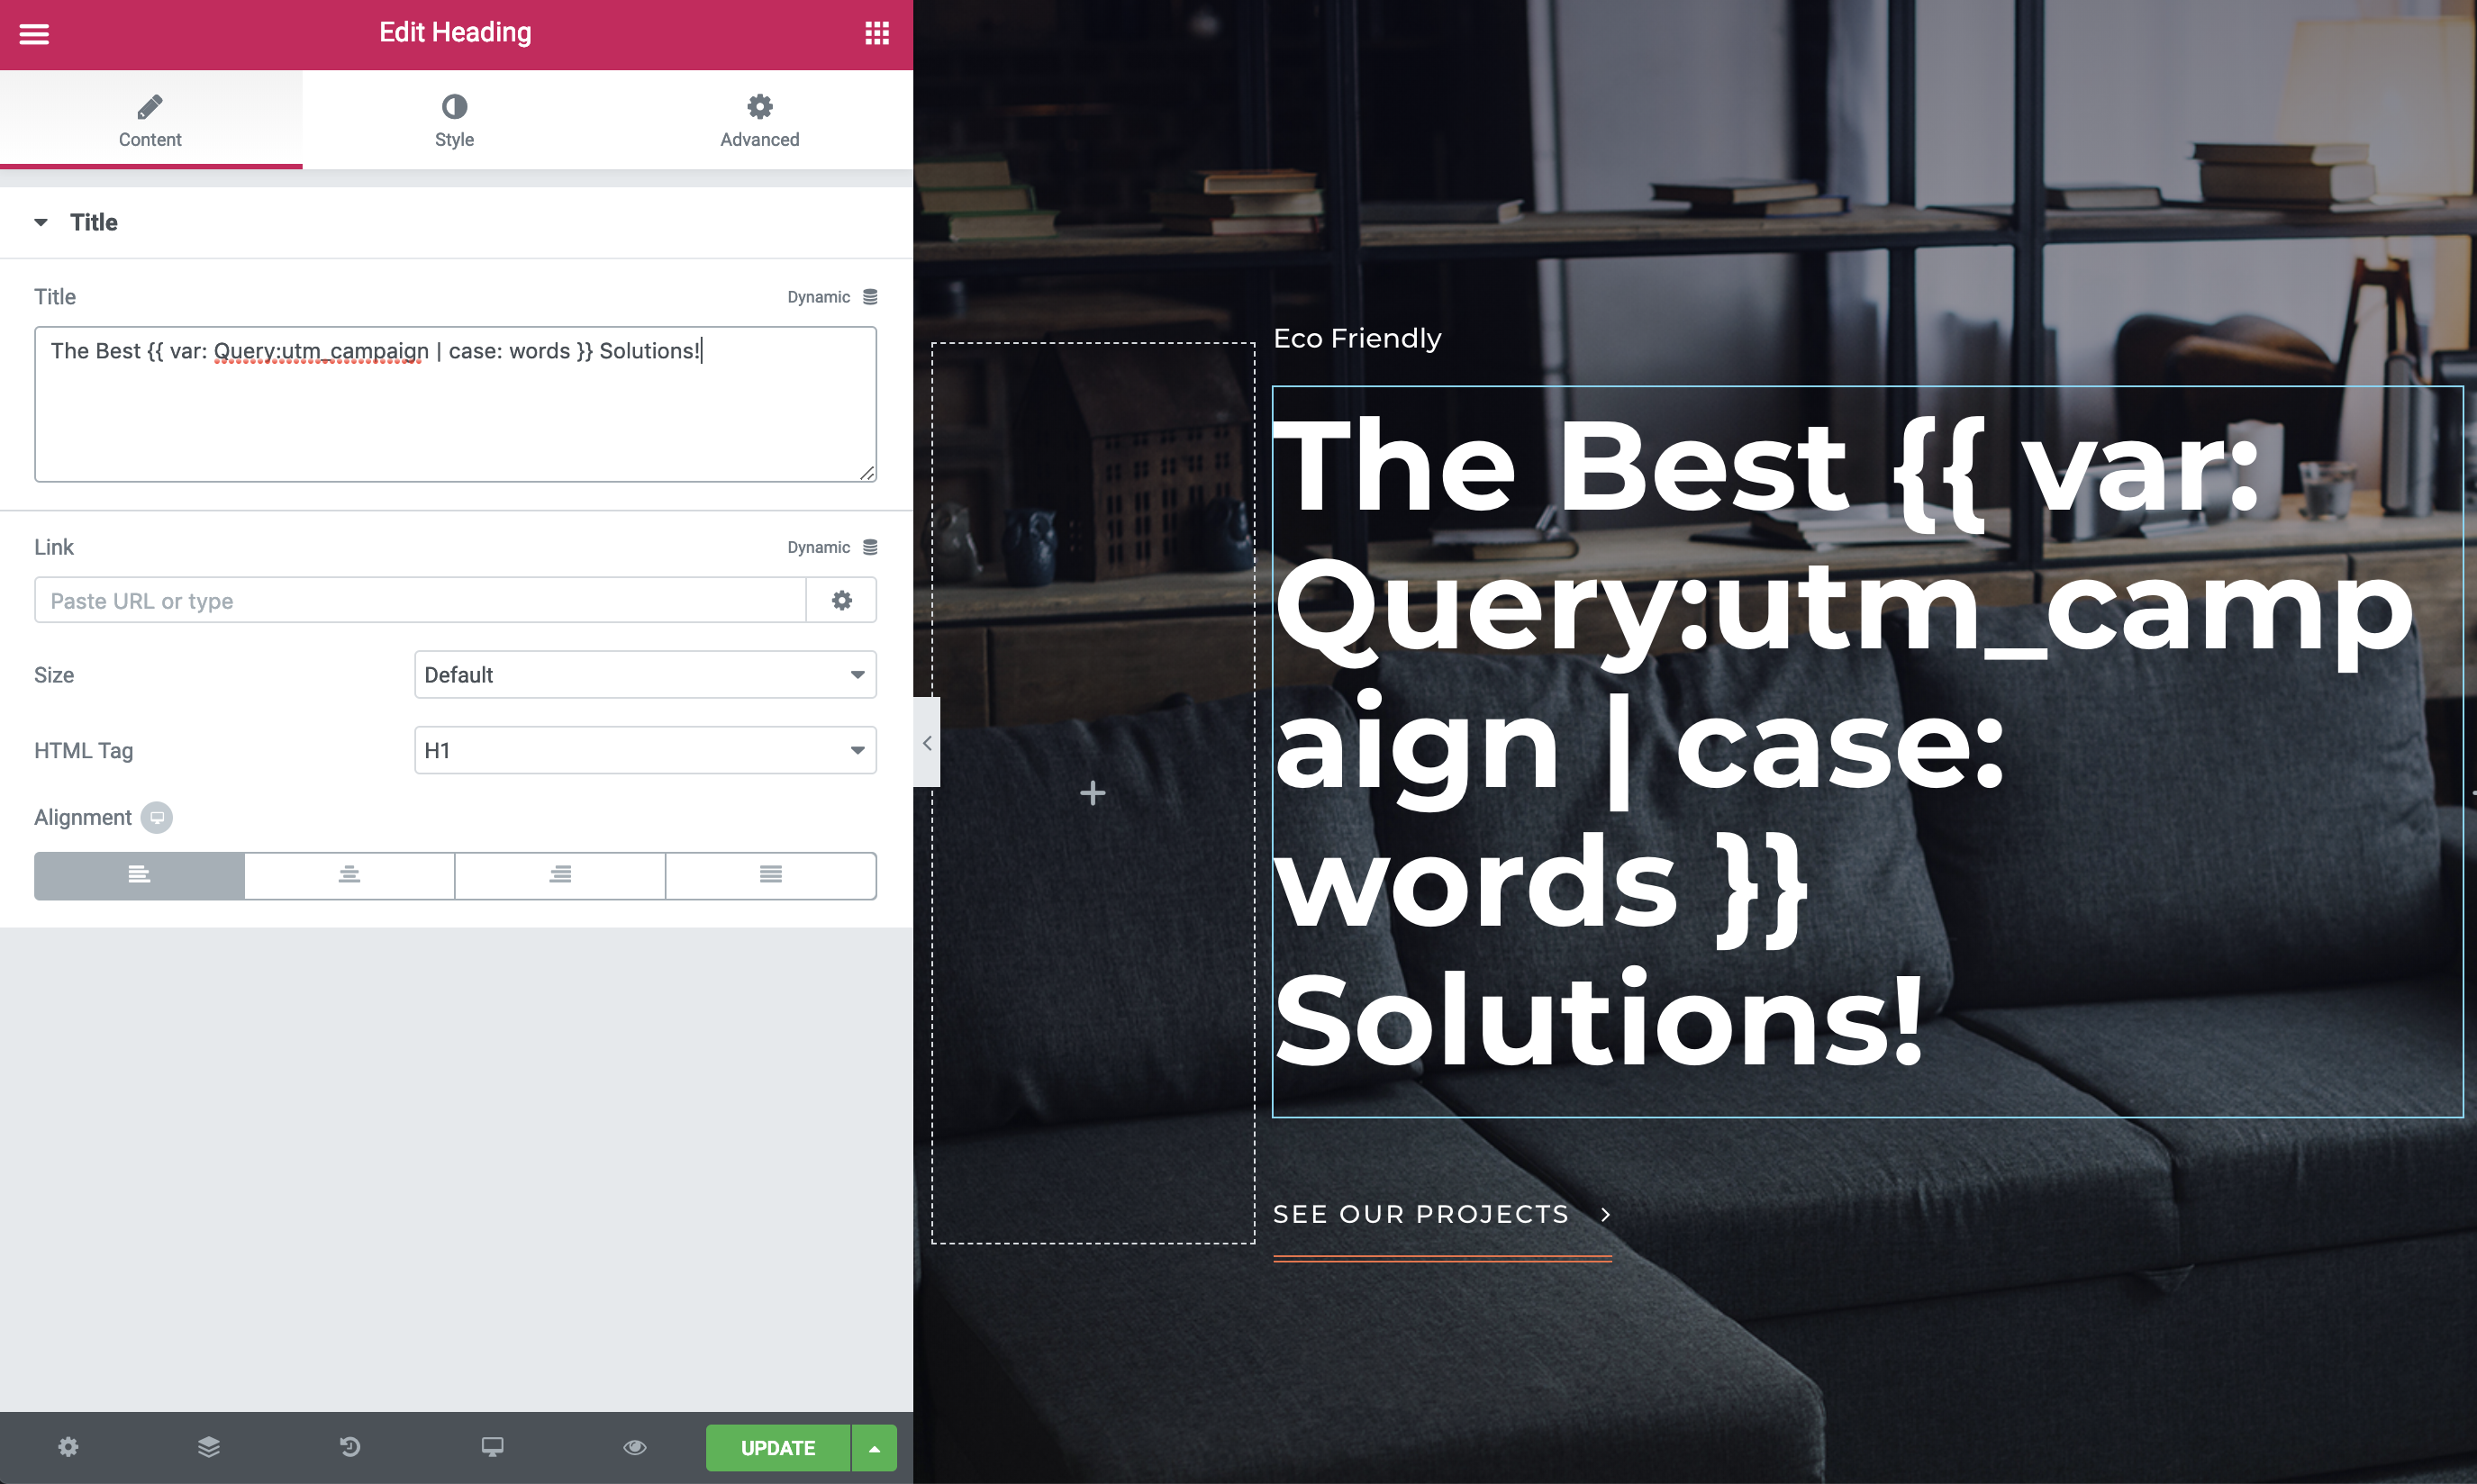Switch to the Style tab
Screen dimensions: 2477x1484
454,120
